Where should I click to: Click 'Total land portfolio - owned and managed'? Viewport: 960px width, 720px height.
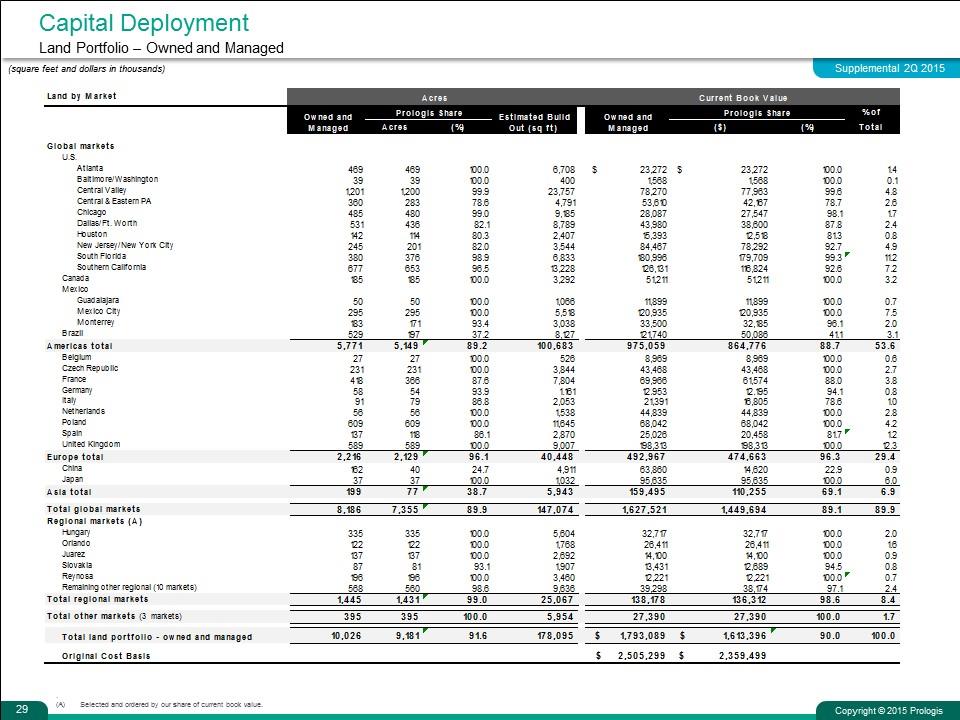coord(157,637)
